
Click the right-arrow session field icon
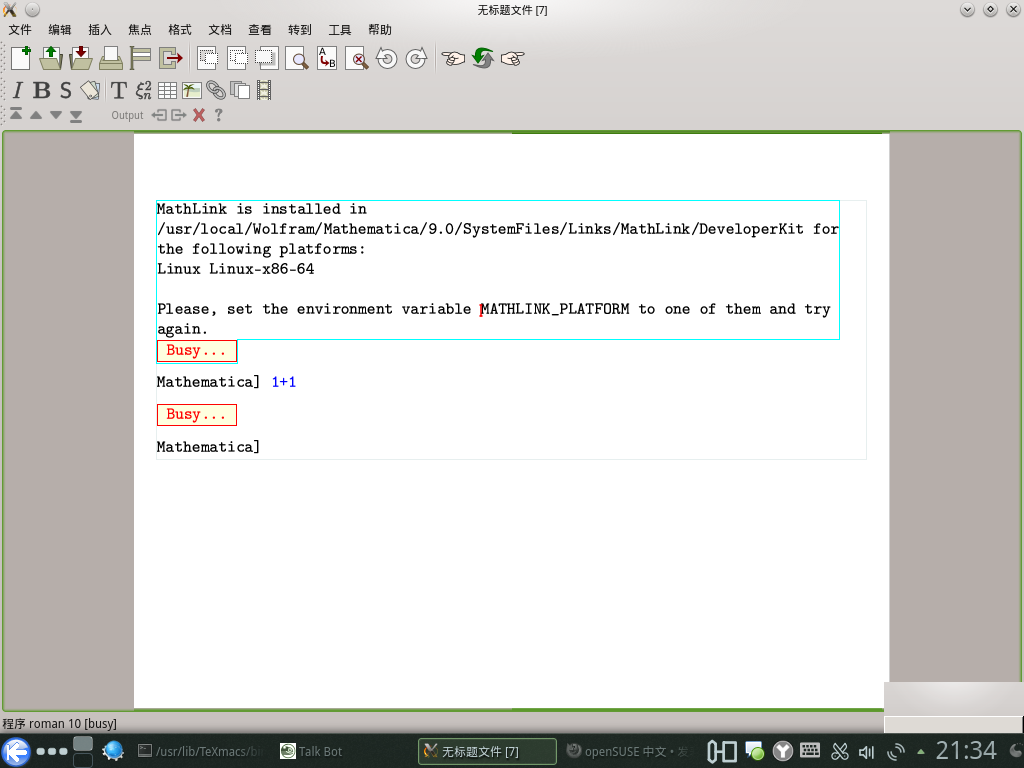[178, 115]
